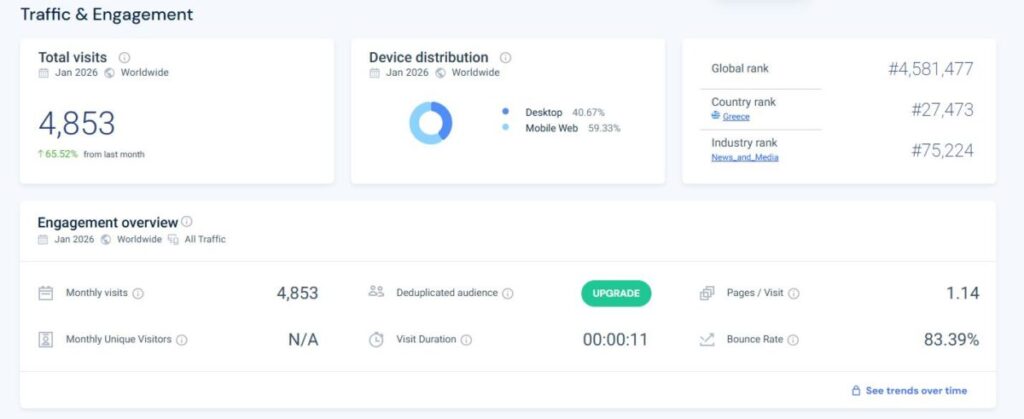Click the Pages / Visit stacked pages icon
Viewport: 1024px width, 419px height.
(707, 293)
